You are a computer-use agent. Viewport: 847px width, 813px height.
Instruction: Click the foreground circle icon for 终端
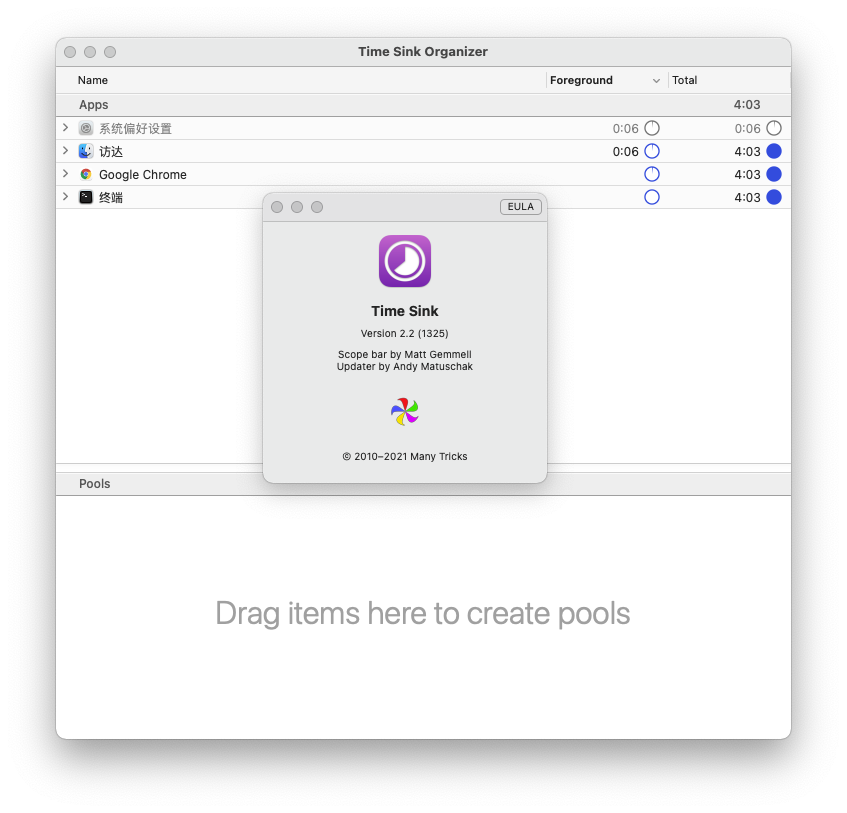pyautogui.click(x=652, y=197)
